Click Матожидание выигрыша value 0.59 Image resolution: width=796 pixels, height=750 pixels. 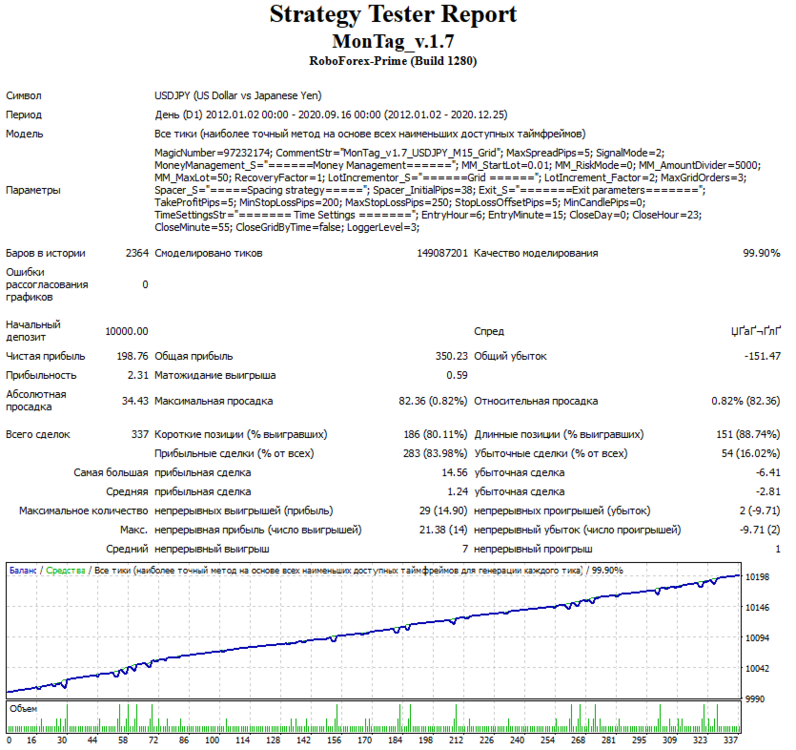457,375
